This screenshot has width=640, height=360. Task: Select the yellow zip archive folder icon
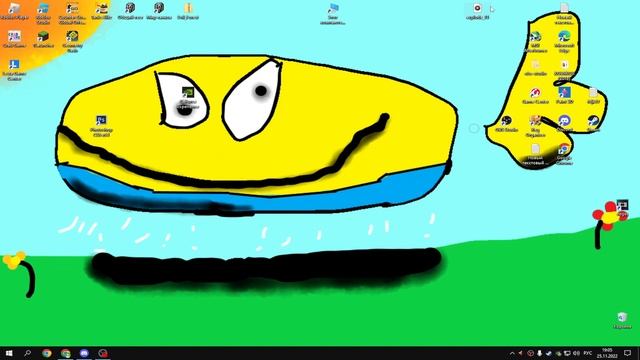(188, 11)
